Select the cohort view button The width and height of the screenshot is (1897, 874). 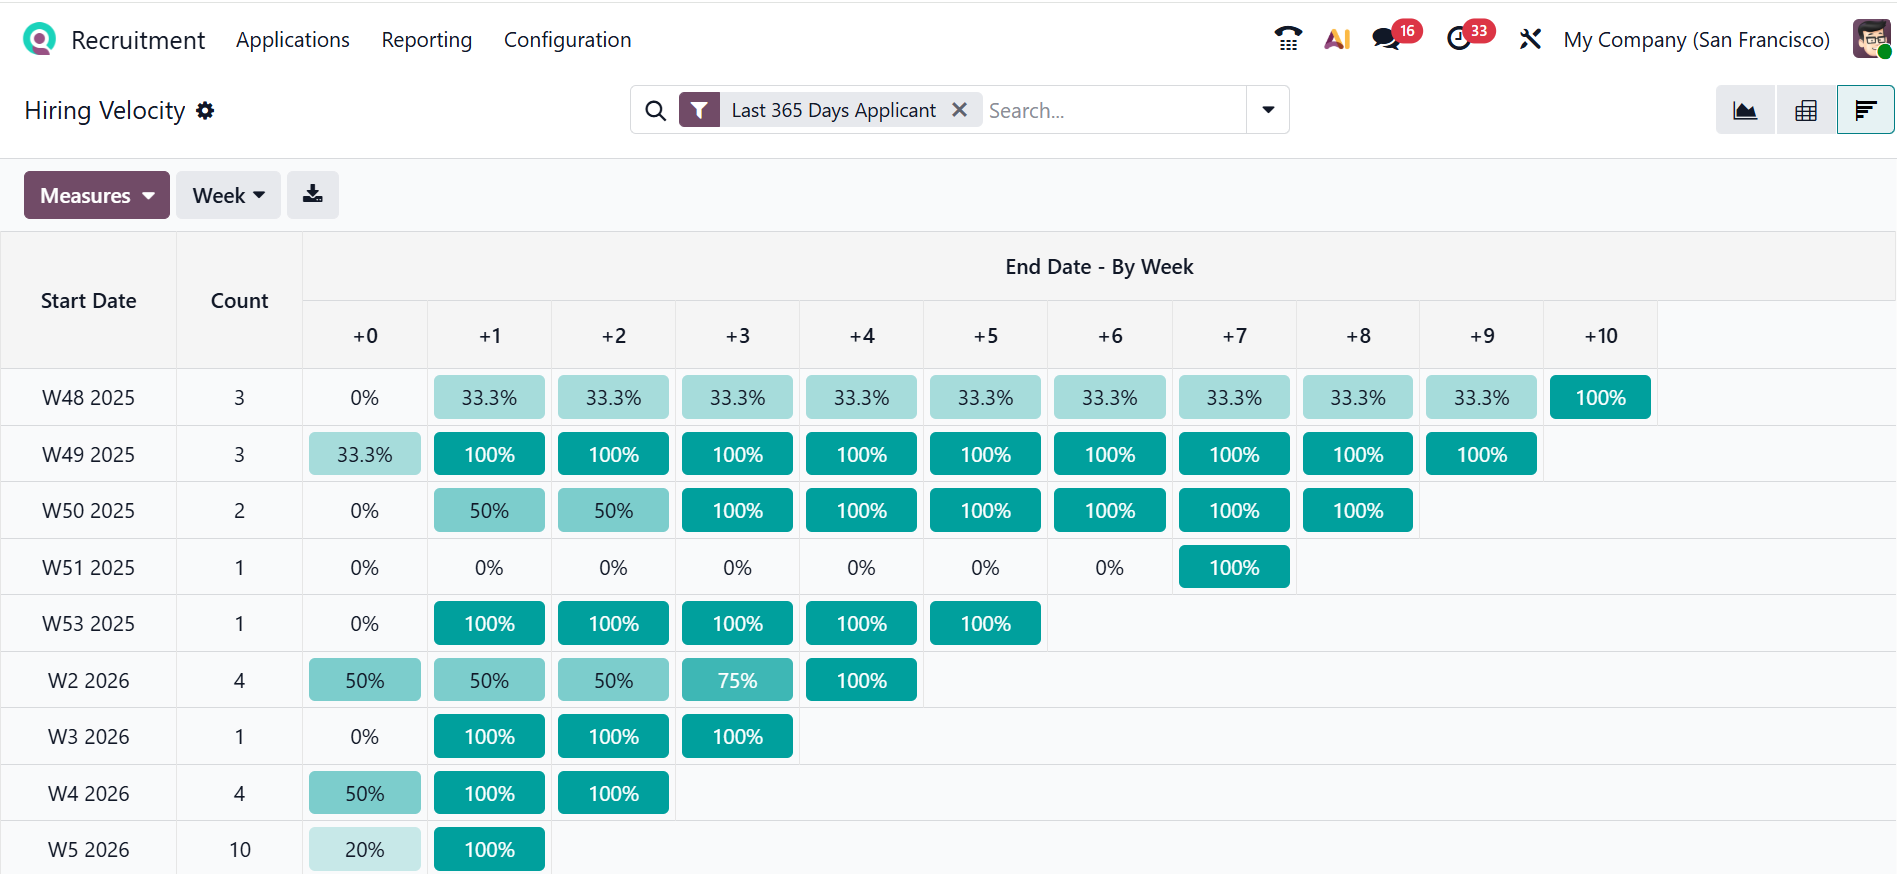click(1865, 110)
